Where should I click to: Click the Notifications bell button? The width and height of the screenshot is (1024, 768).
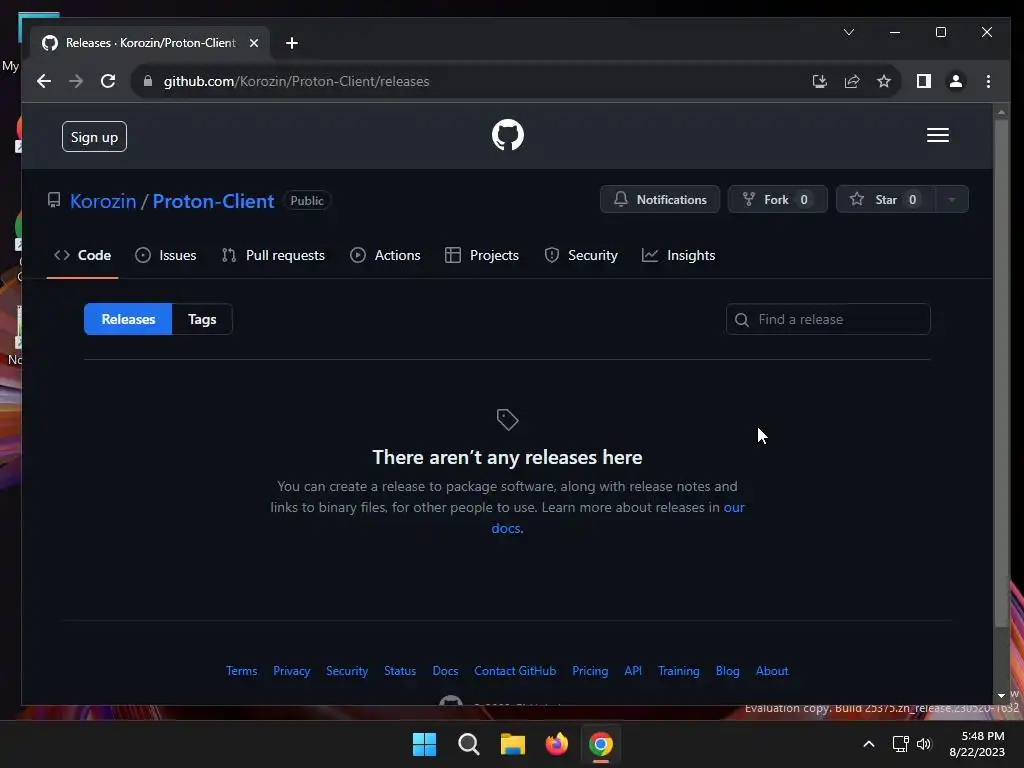click(x=660, y=199)
